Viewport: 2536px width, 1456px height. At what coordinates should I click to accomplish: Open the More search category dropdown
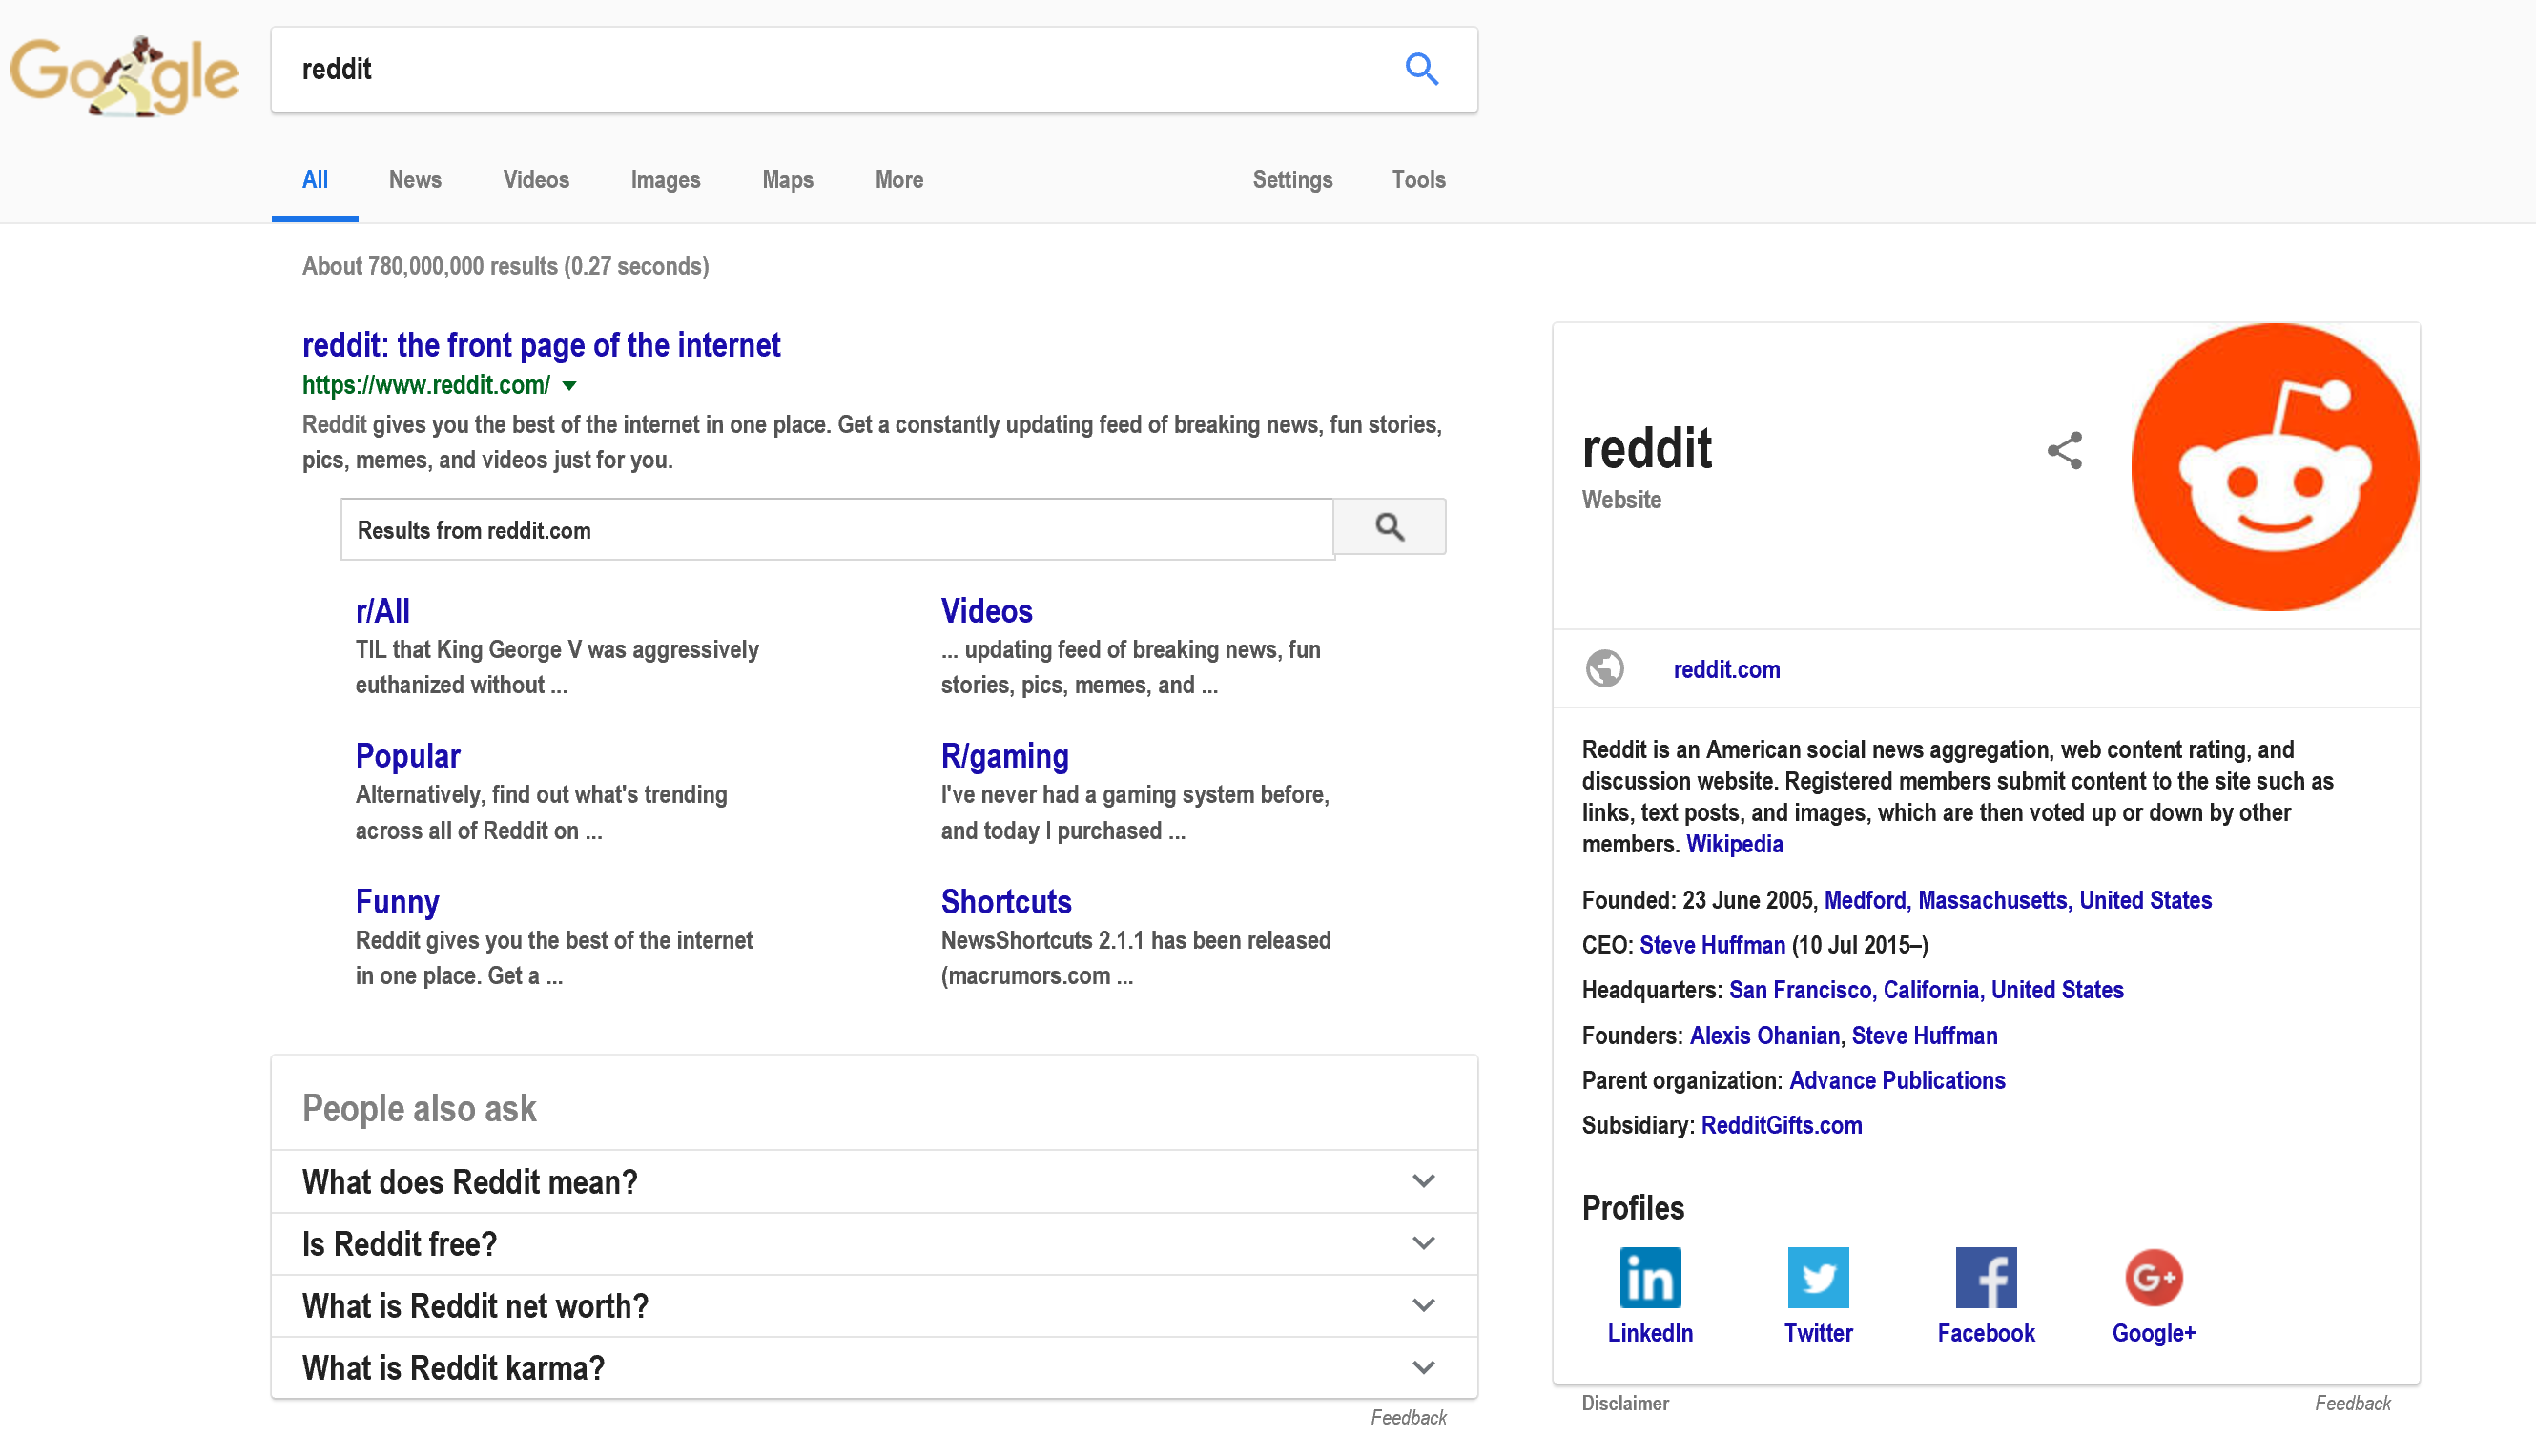898,180
